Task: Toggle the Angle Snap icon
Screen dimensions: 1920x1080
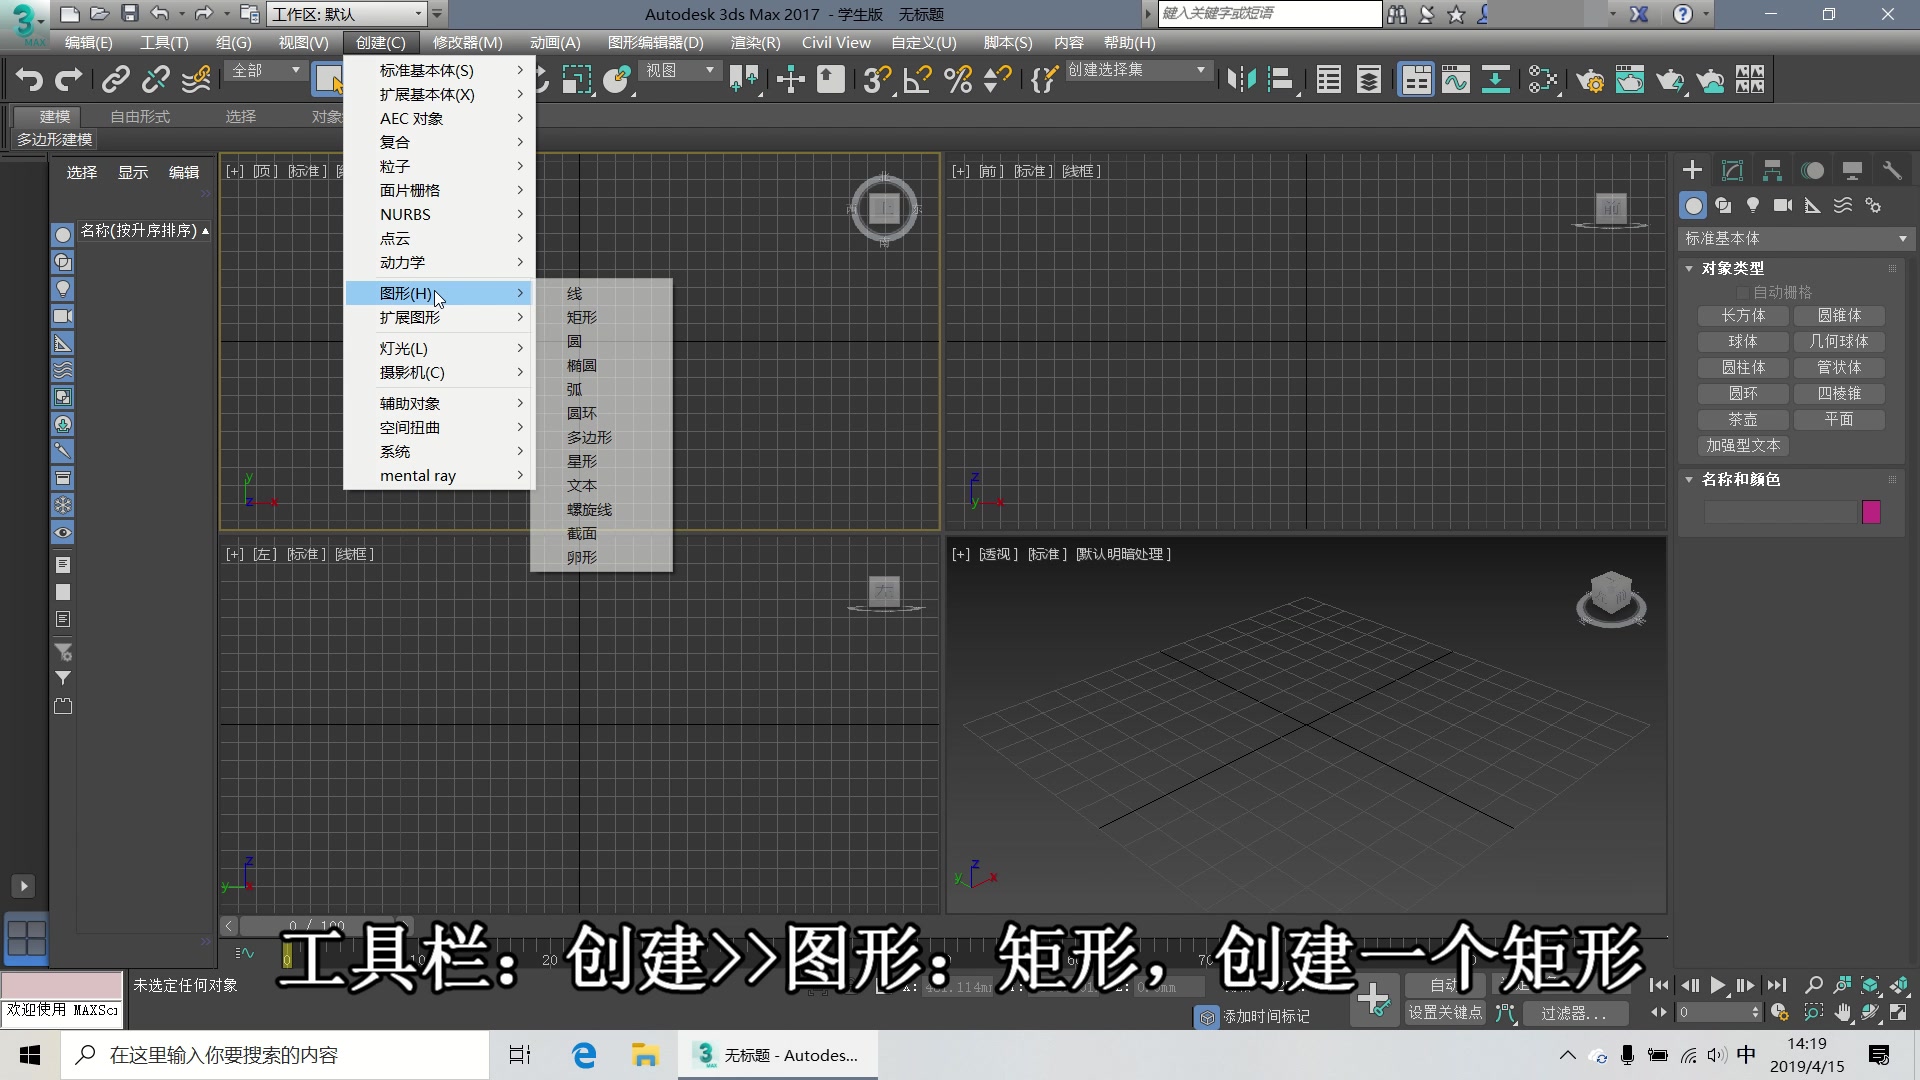Action: pyautogui.click(x=916, y=80)
